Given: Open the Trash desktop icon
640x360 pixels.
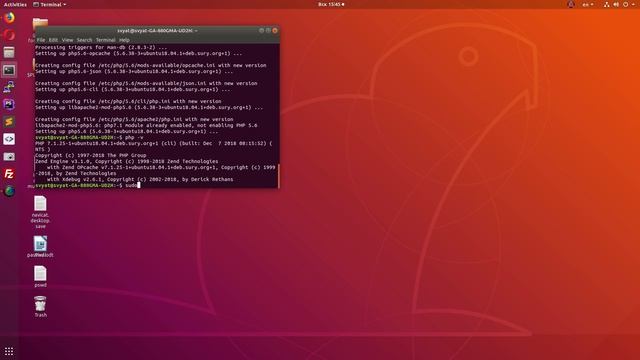Looking at the screenshot, I should (x=40, y=307).
